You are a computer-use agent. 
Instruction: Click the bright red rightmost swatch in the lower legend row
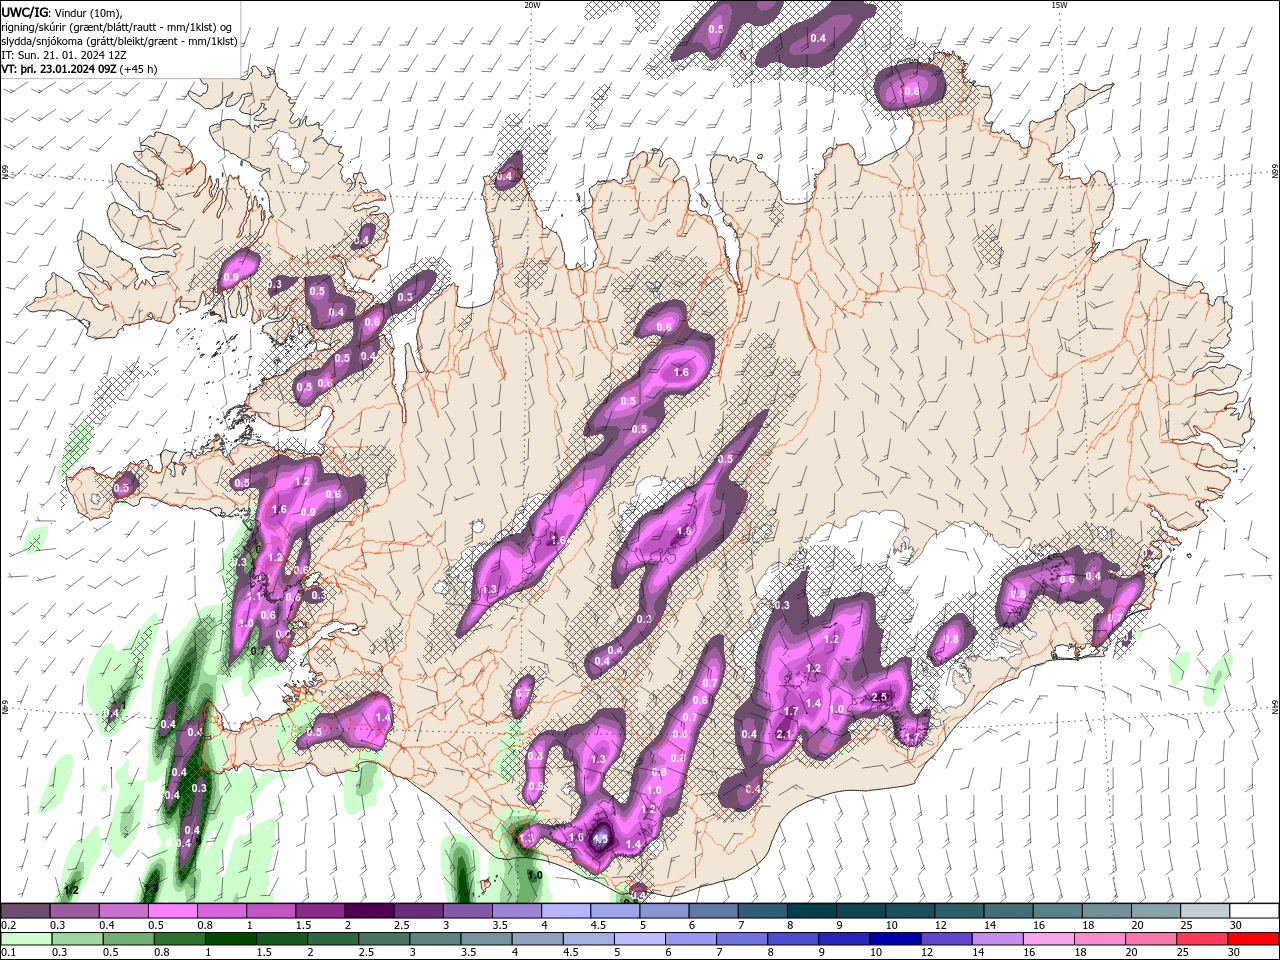(x=1252, y=939)
